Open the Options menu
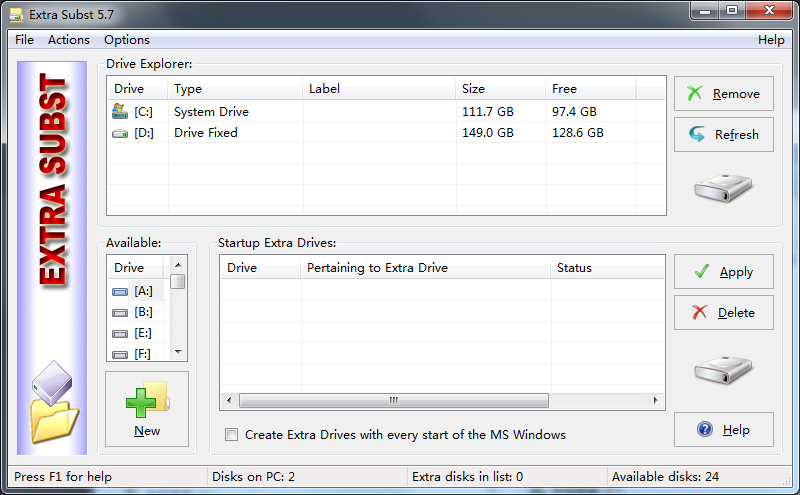Viewport: 800px width, 495px height. tap(127, 40)
